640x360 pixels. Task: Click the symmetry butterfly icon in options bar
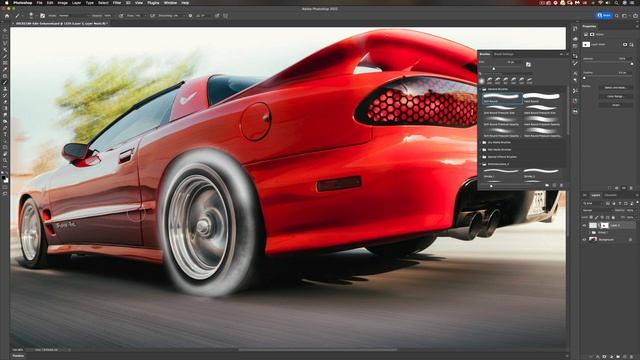tap(225, 16)
